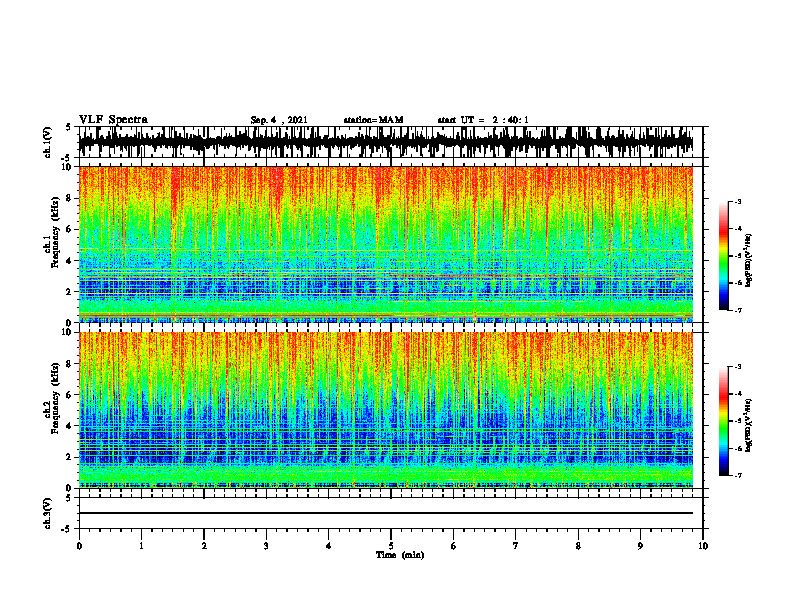Select the "Time (min)" axis label
The image size is (792, 612).
click(400, 555)
